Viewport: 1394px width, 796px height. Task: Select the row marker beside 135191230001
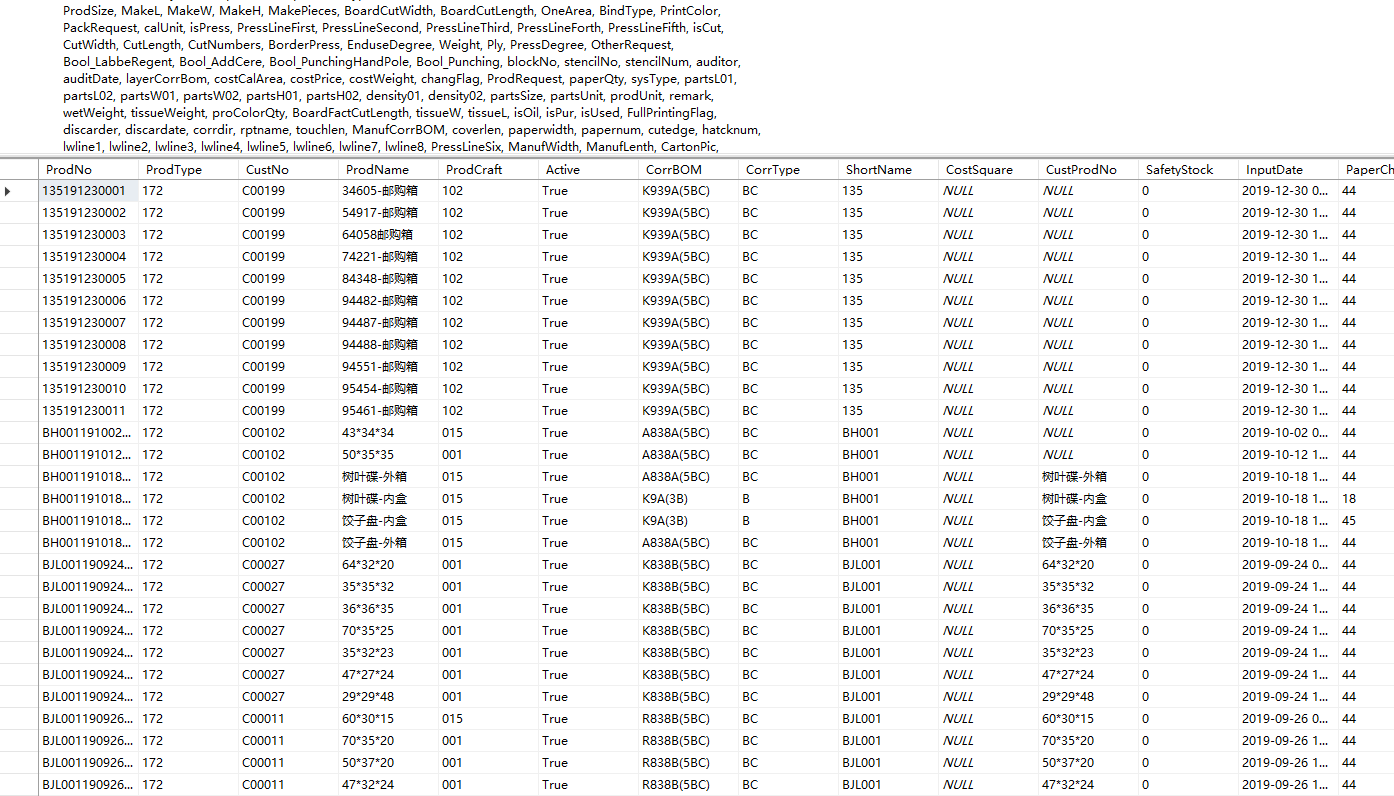(x=19, y=191)
